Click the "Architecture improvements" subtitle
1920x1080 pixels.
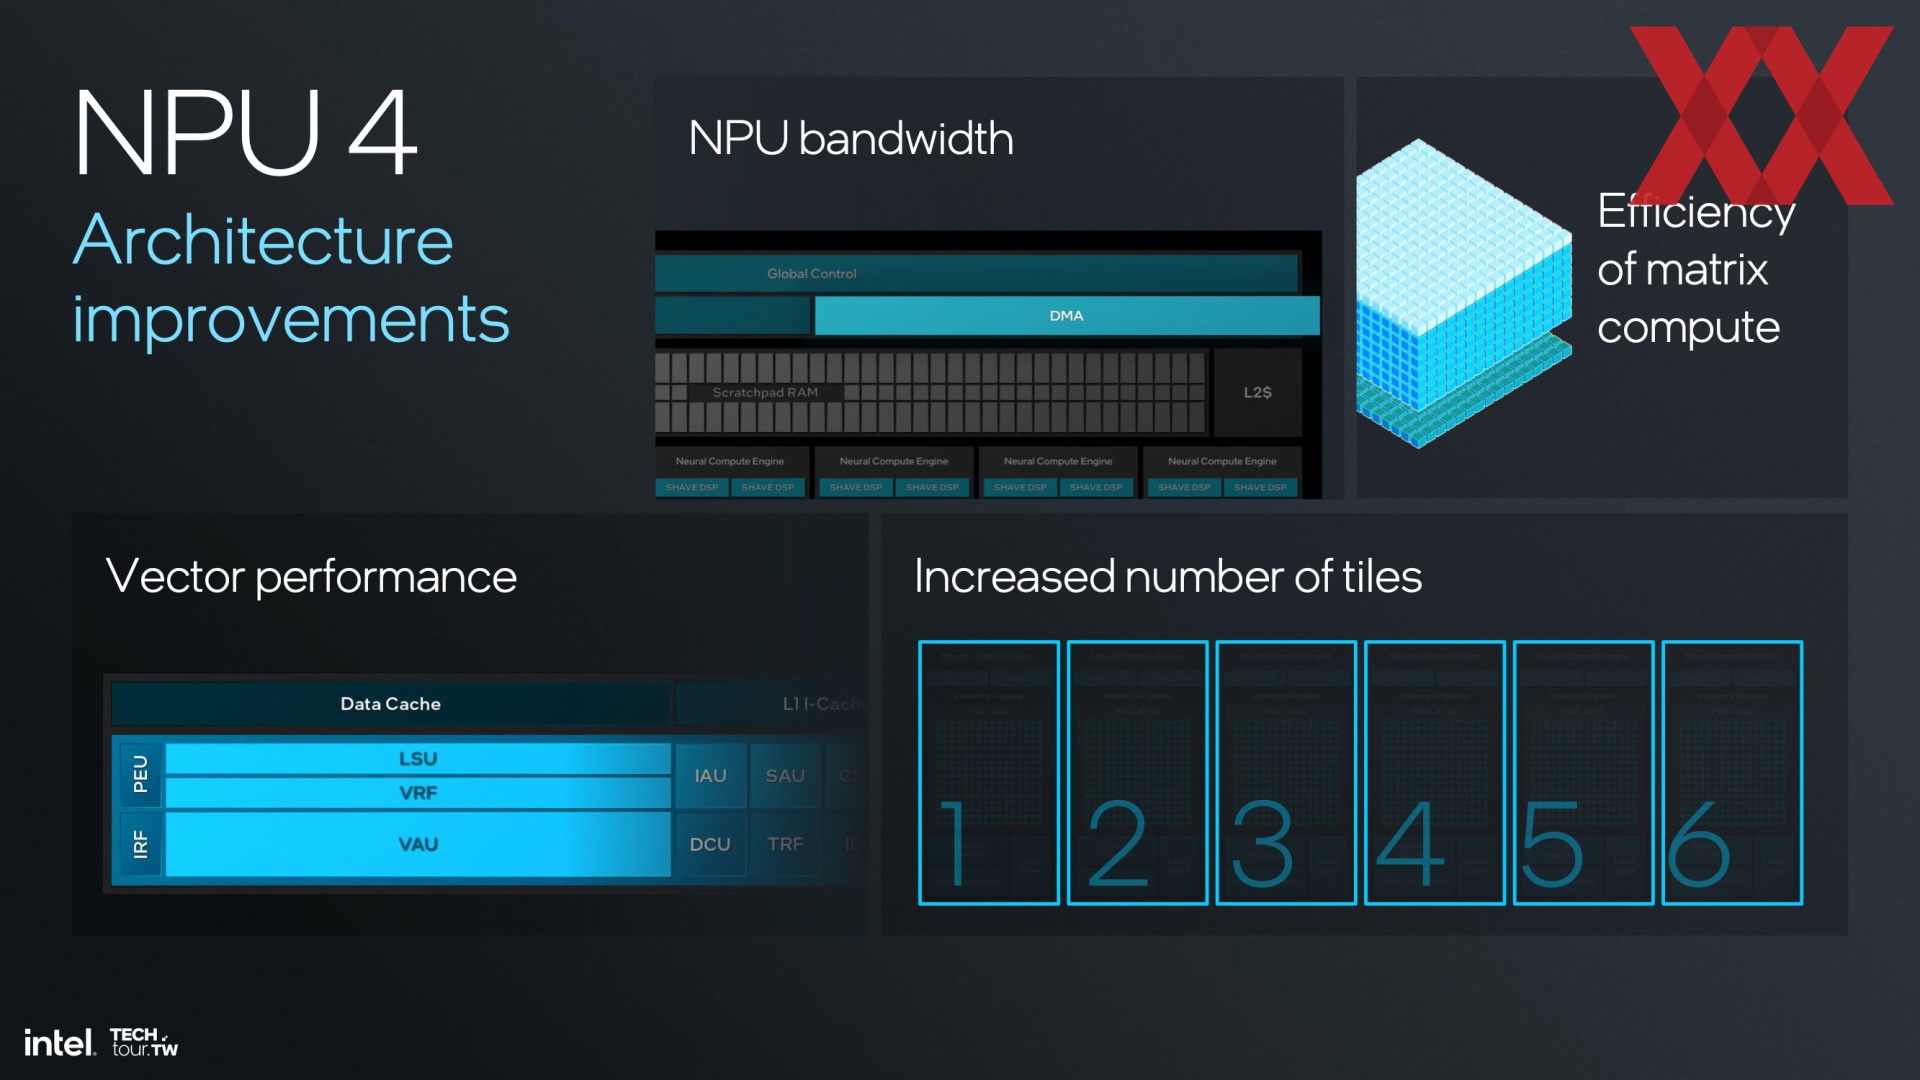coord(291,279)
